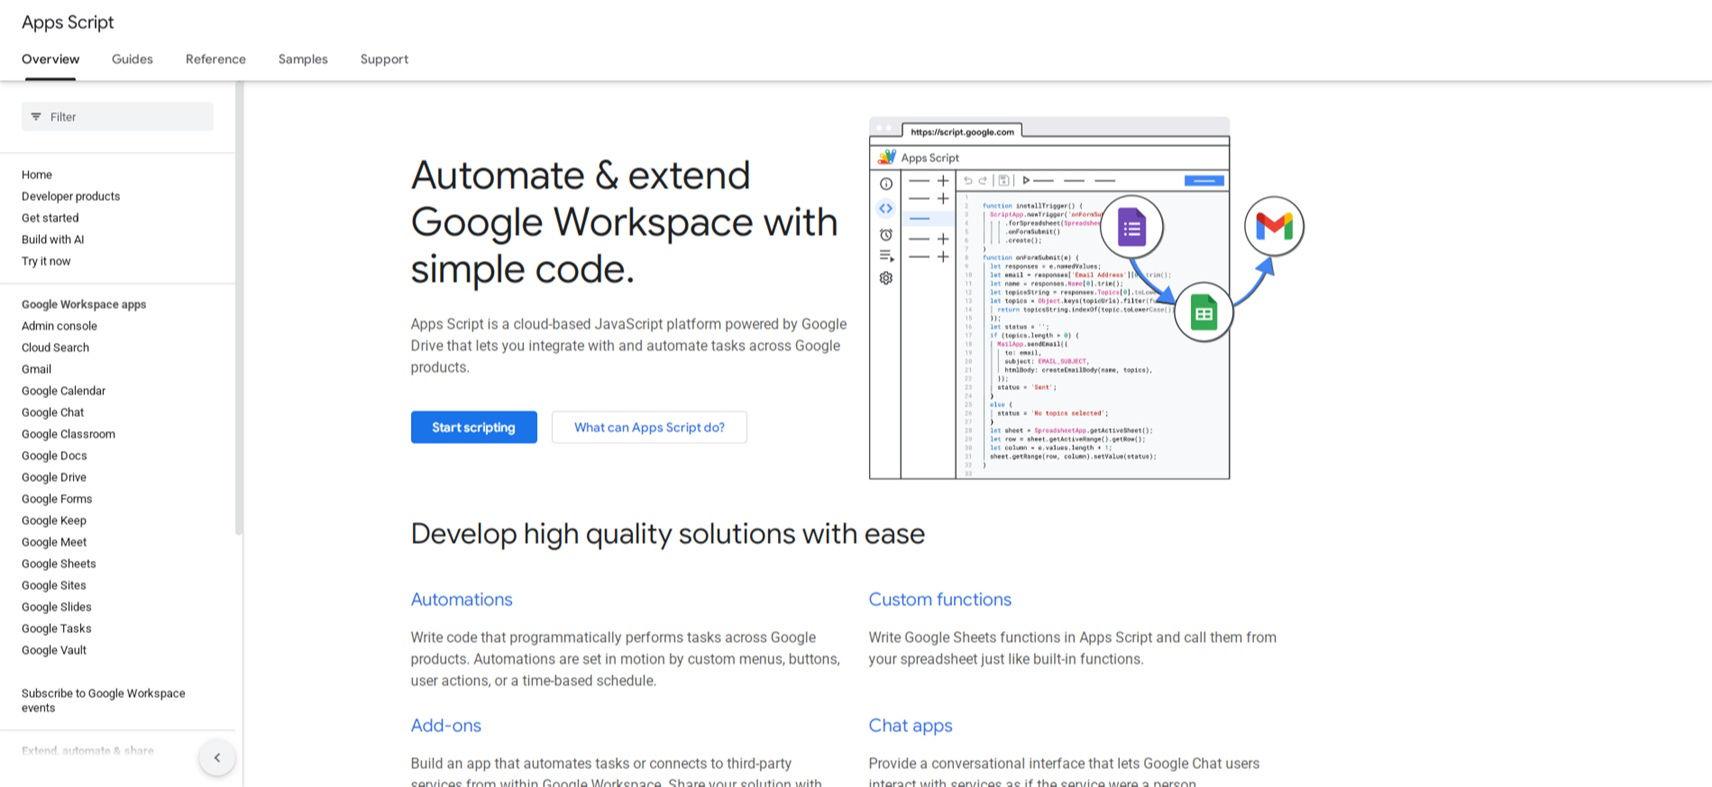
Task: Open the Overview tab
Action: [x=50, y=59]
